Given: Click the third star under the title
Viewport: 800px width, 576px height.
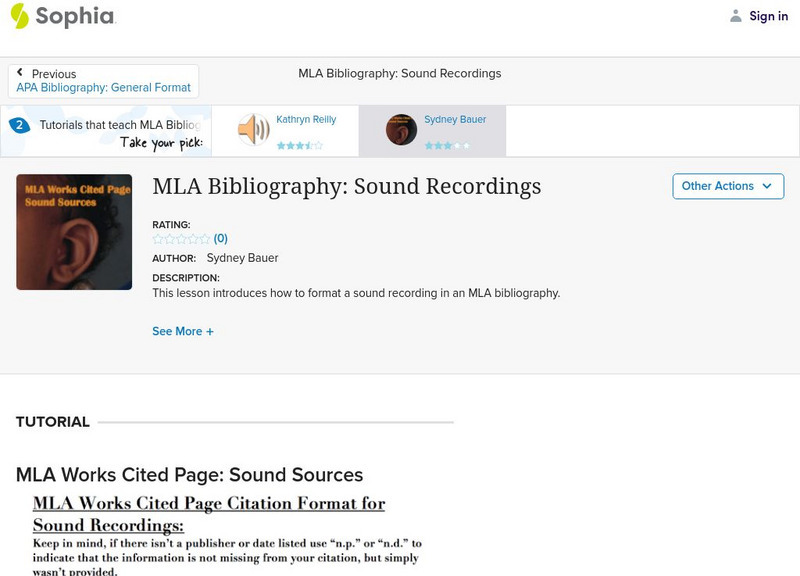Looking at the screenshot, I should pyautogui.click(x=180, y=238).
